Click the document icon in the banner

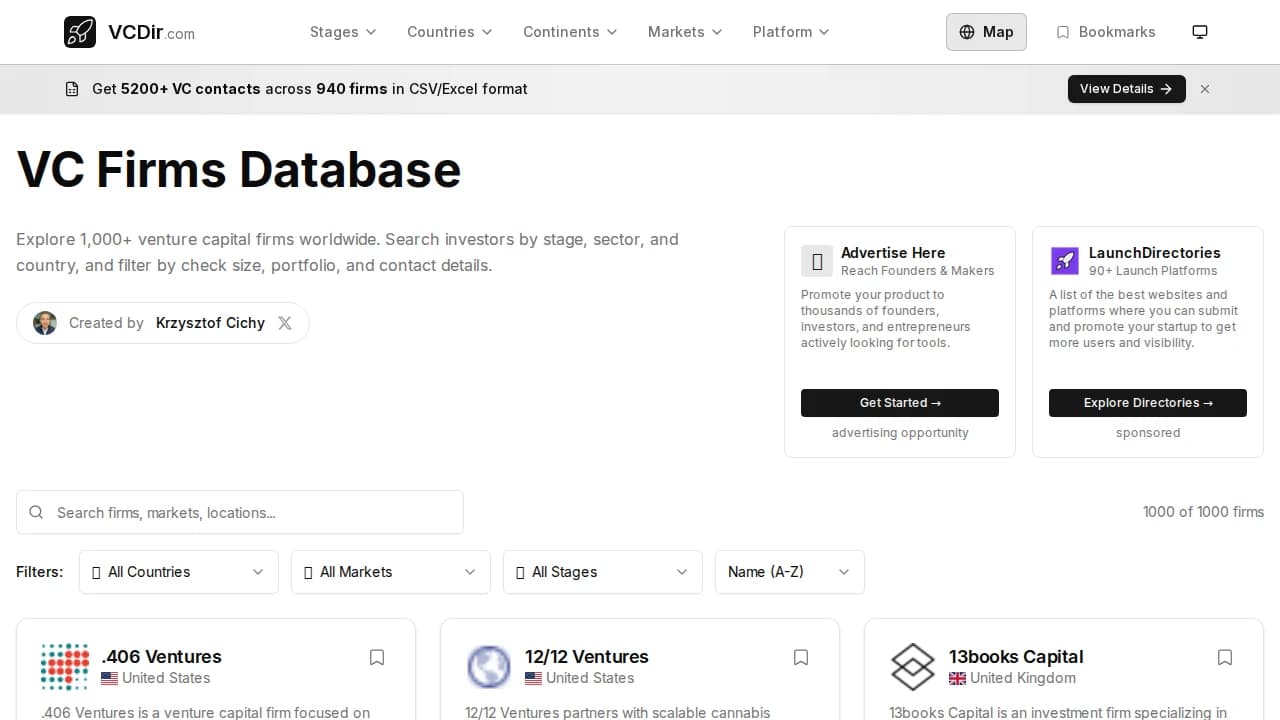tap(71, 88)
